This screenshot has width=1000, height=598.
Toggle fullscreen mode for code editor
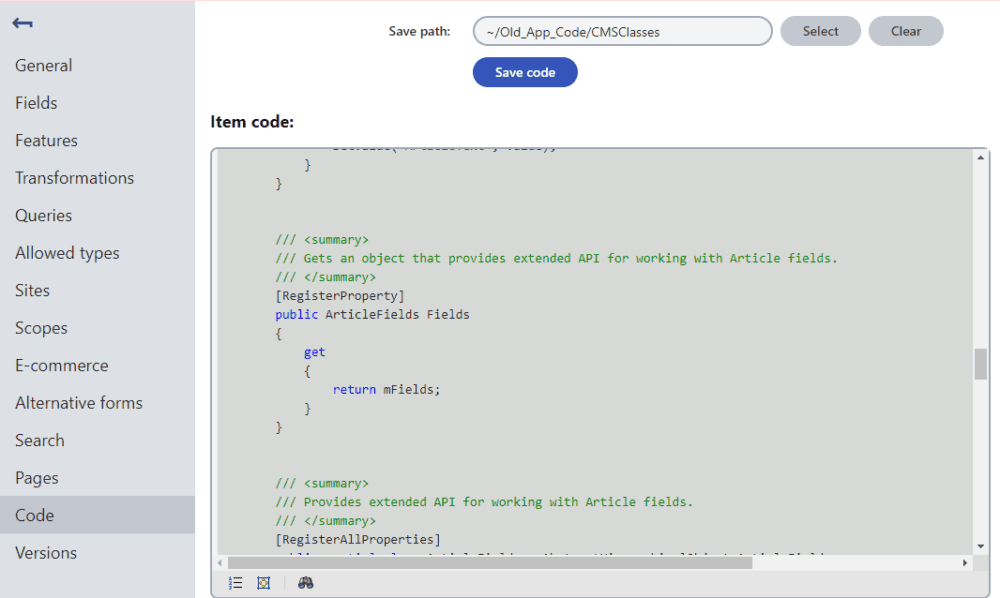click(x=263, y=583)
